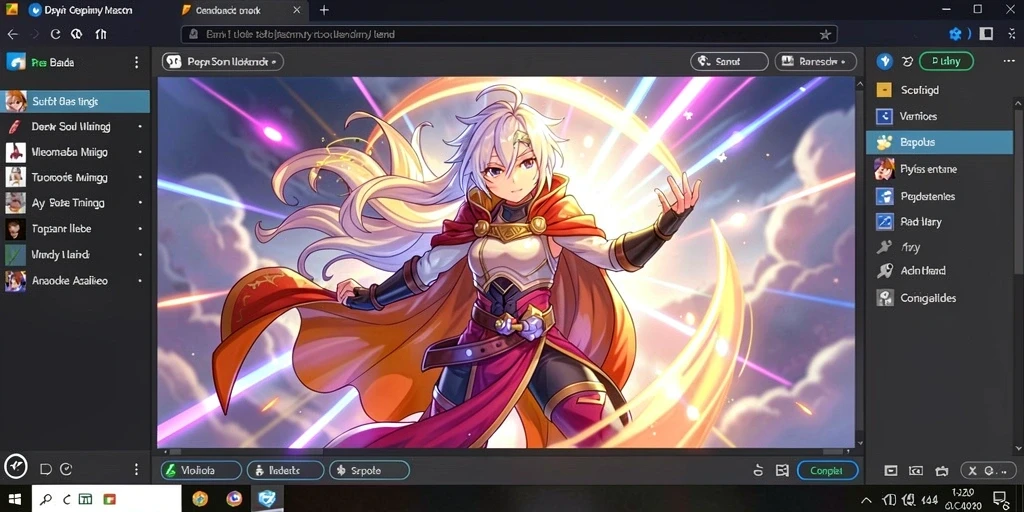Click the three-dot menu at bottom left
Viewport: 1024px width, 512px height.
point(136,469)
